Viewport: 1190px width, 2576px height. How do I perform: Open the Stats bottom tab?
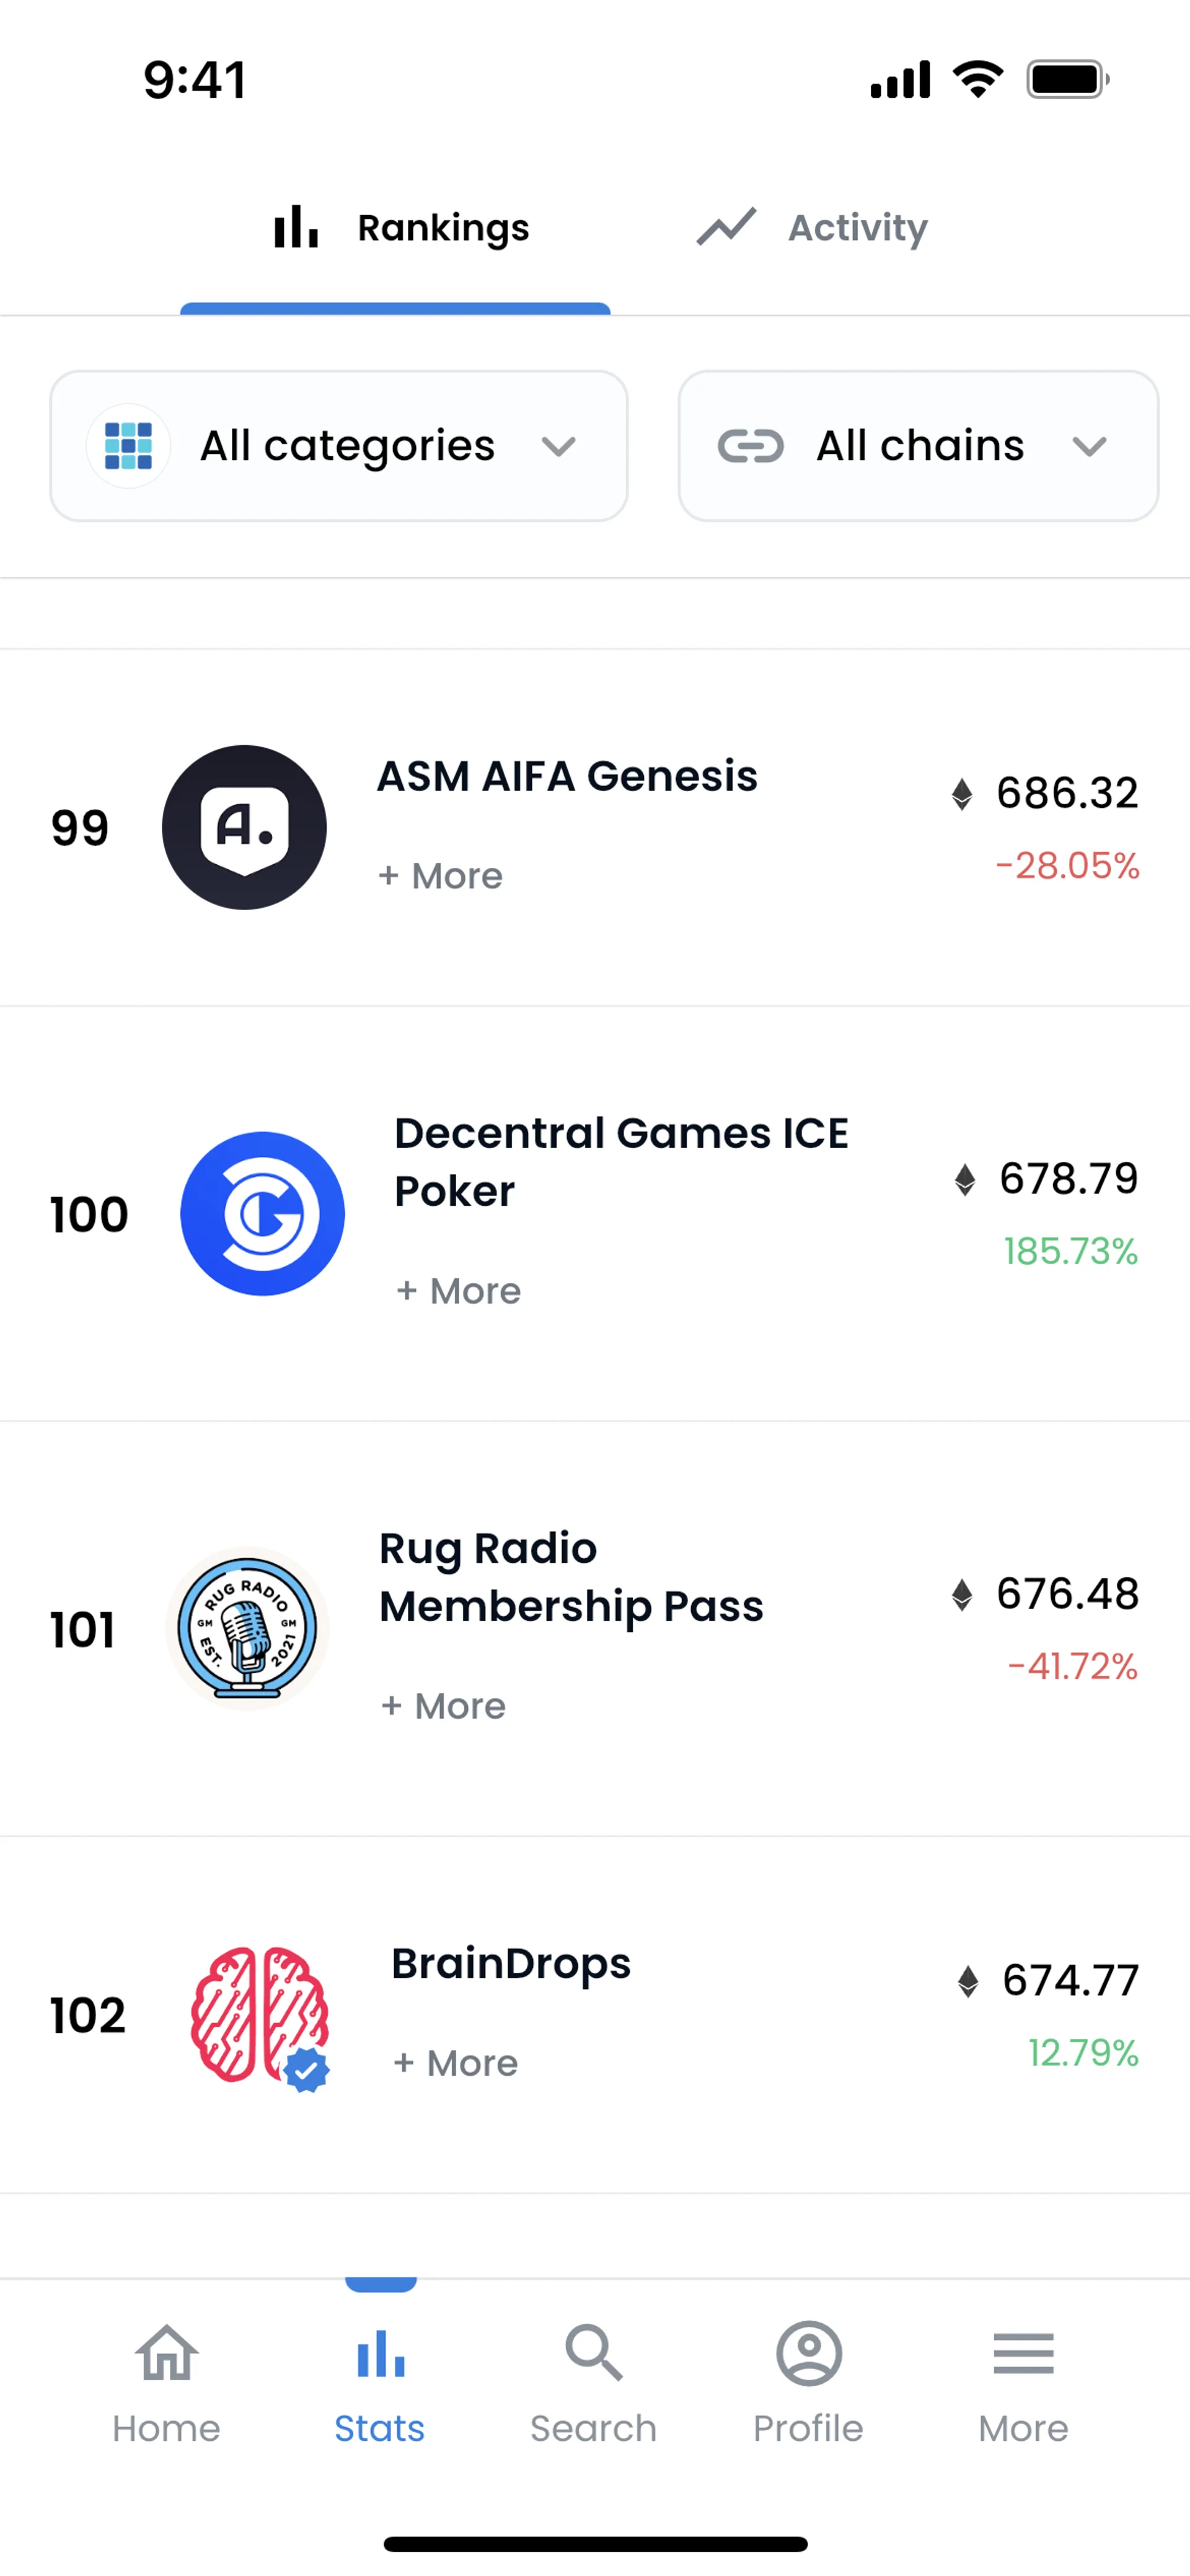pyautogui.click(x=380, y=2381)
